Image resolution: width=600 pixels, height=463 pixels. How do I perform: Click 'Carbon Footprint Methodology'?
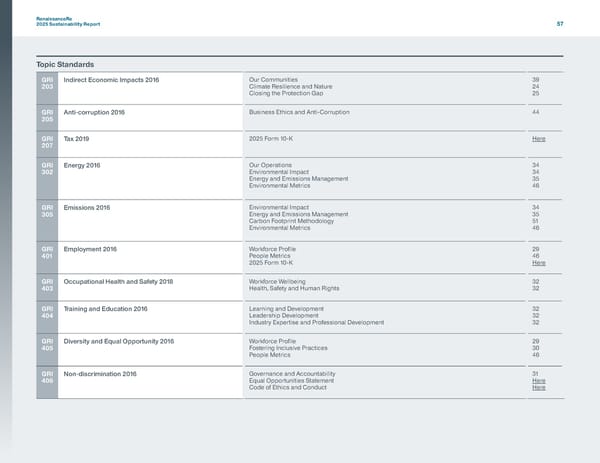(x=291, y=221)
